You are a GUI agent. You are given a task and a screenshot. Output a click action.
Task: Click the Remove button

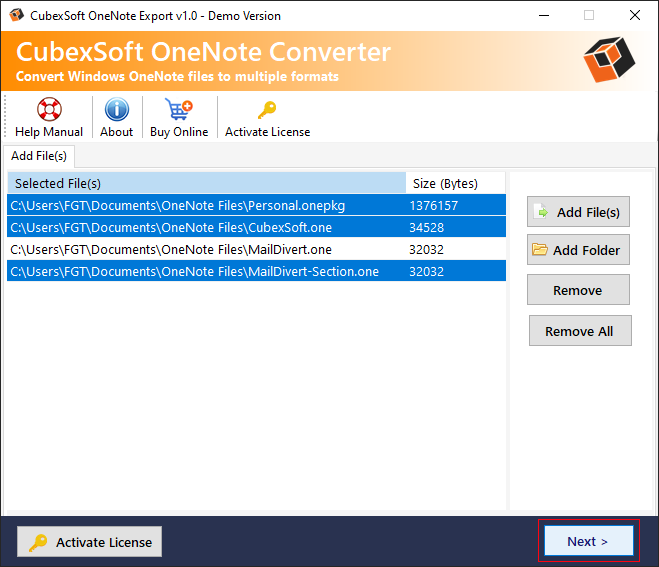pos(578,290)
